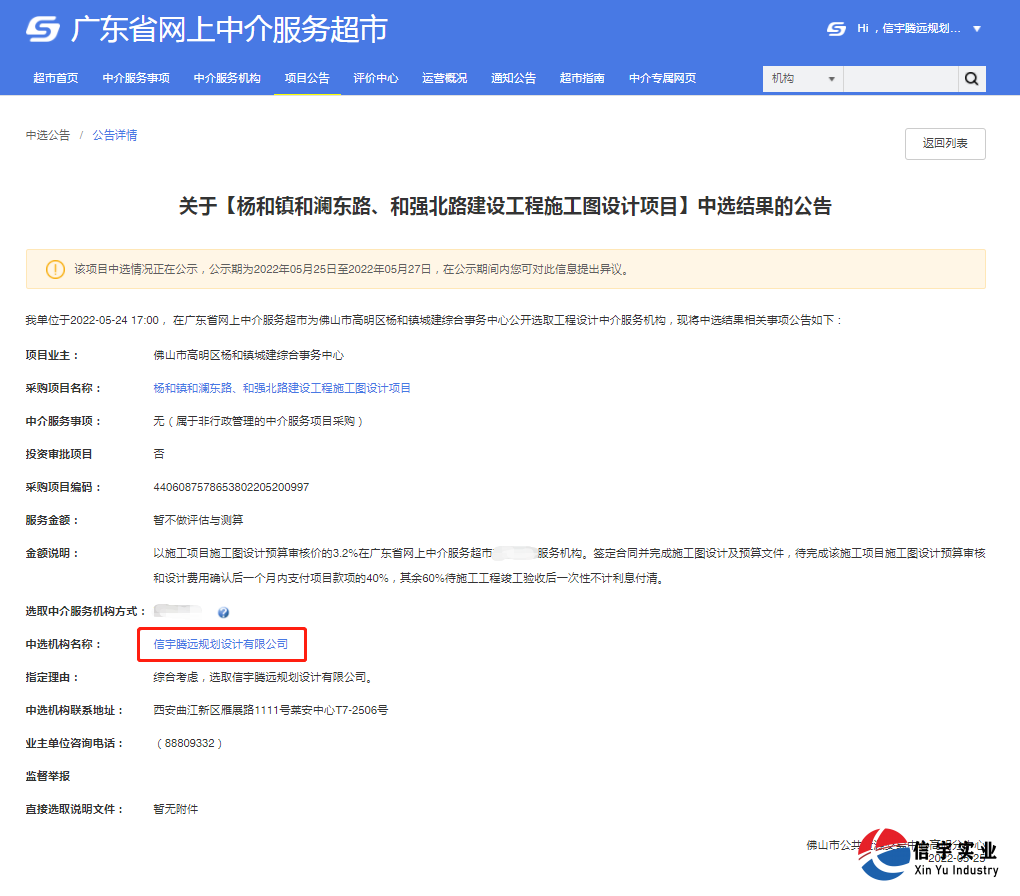The height and width of the screenshot is (896, 1020).
Task: Click the 信宇腾远规划设计有限公司 link
Action: [x=220, y=645]
